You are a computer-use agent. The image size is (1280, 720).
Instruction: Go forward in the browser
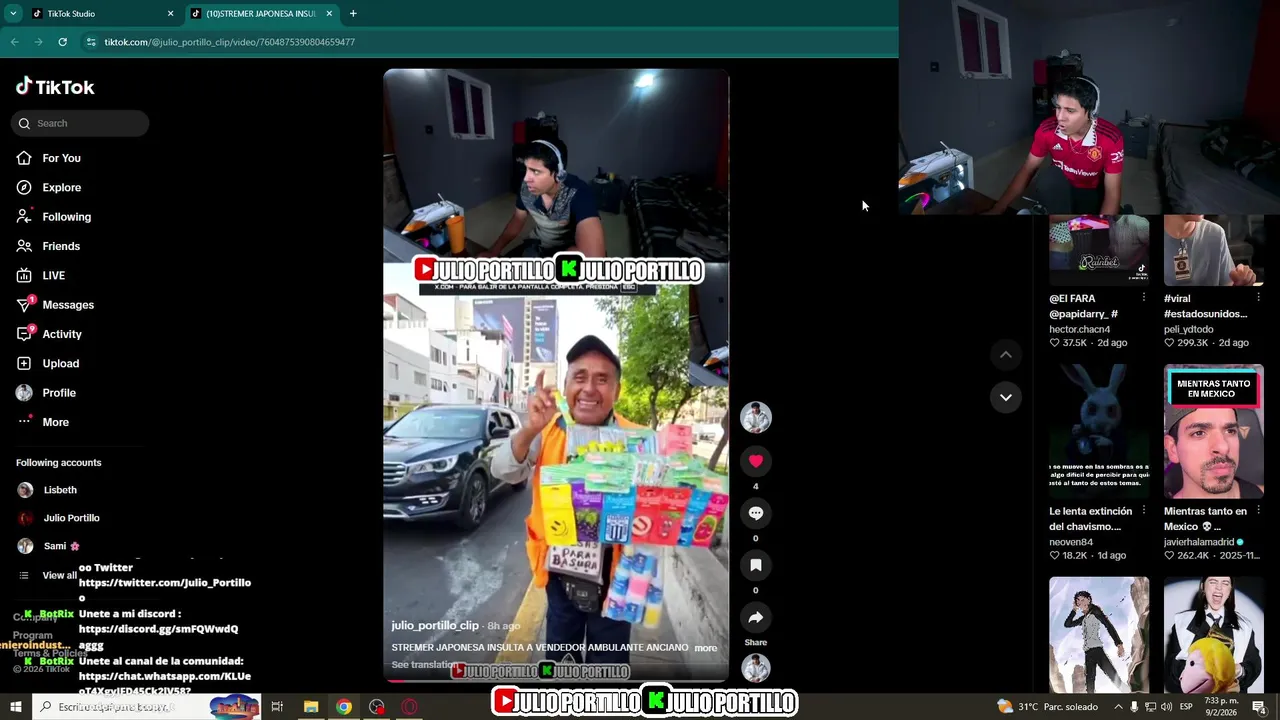pos(38,42)
